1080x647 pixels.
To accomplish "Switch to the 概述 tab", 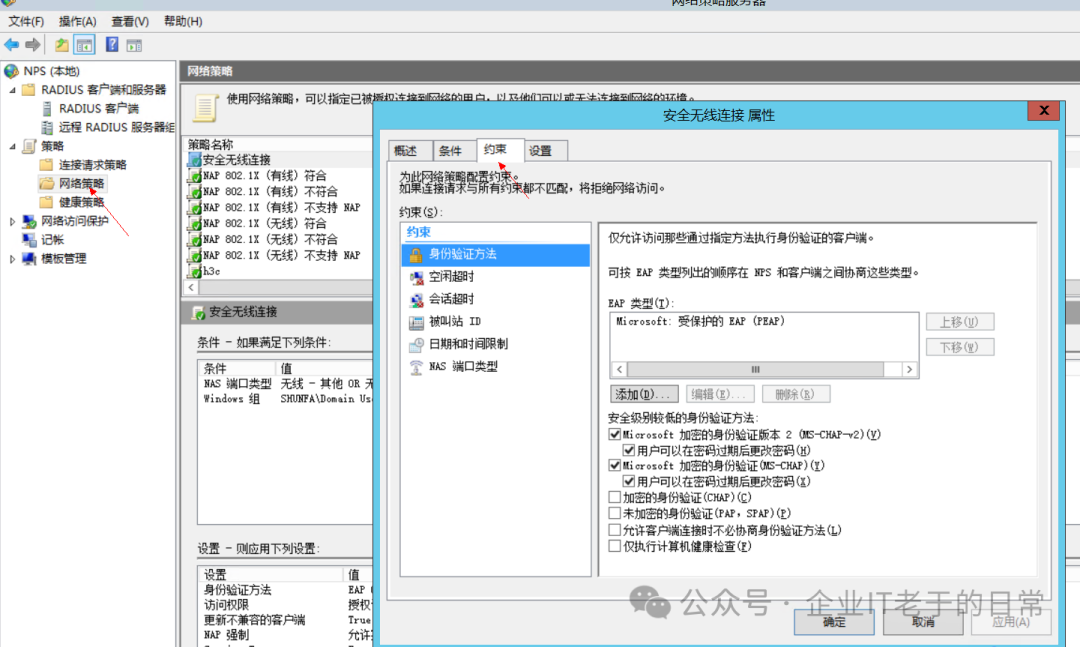I will point(410,151).
